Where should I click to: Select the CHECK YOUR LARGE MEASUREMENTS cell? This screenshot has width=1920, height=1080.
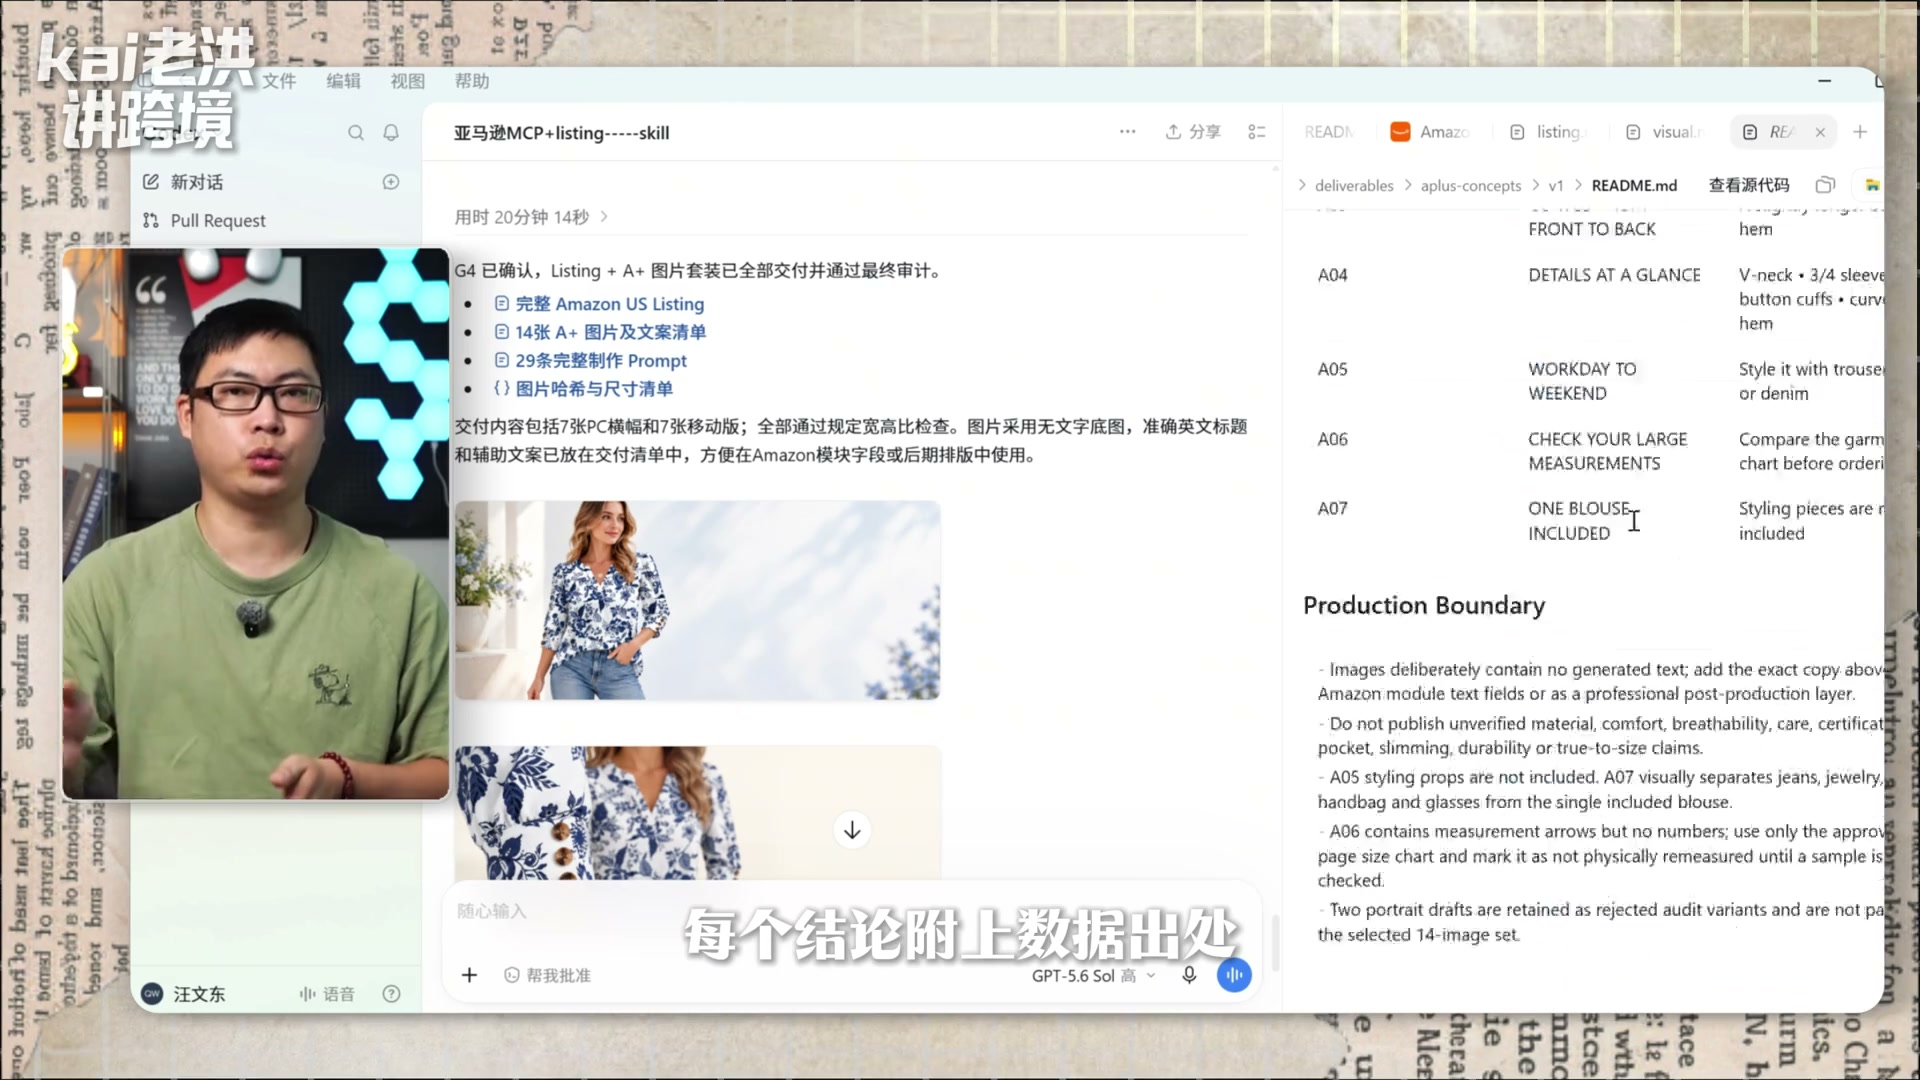tap(1607, 451)
